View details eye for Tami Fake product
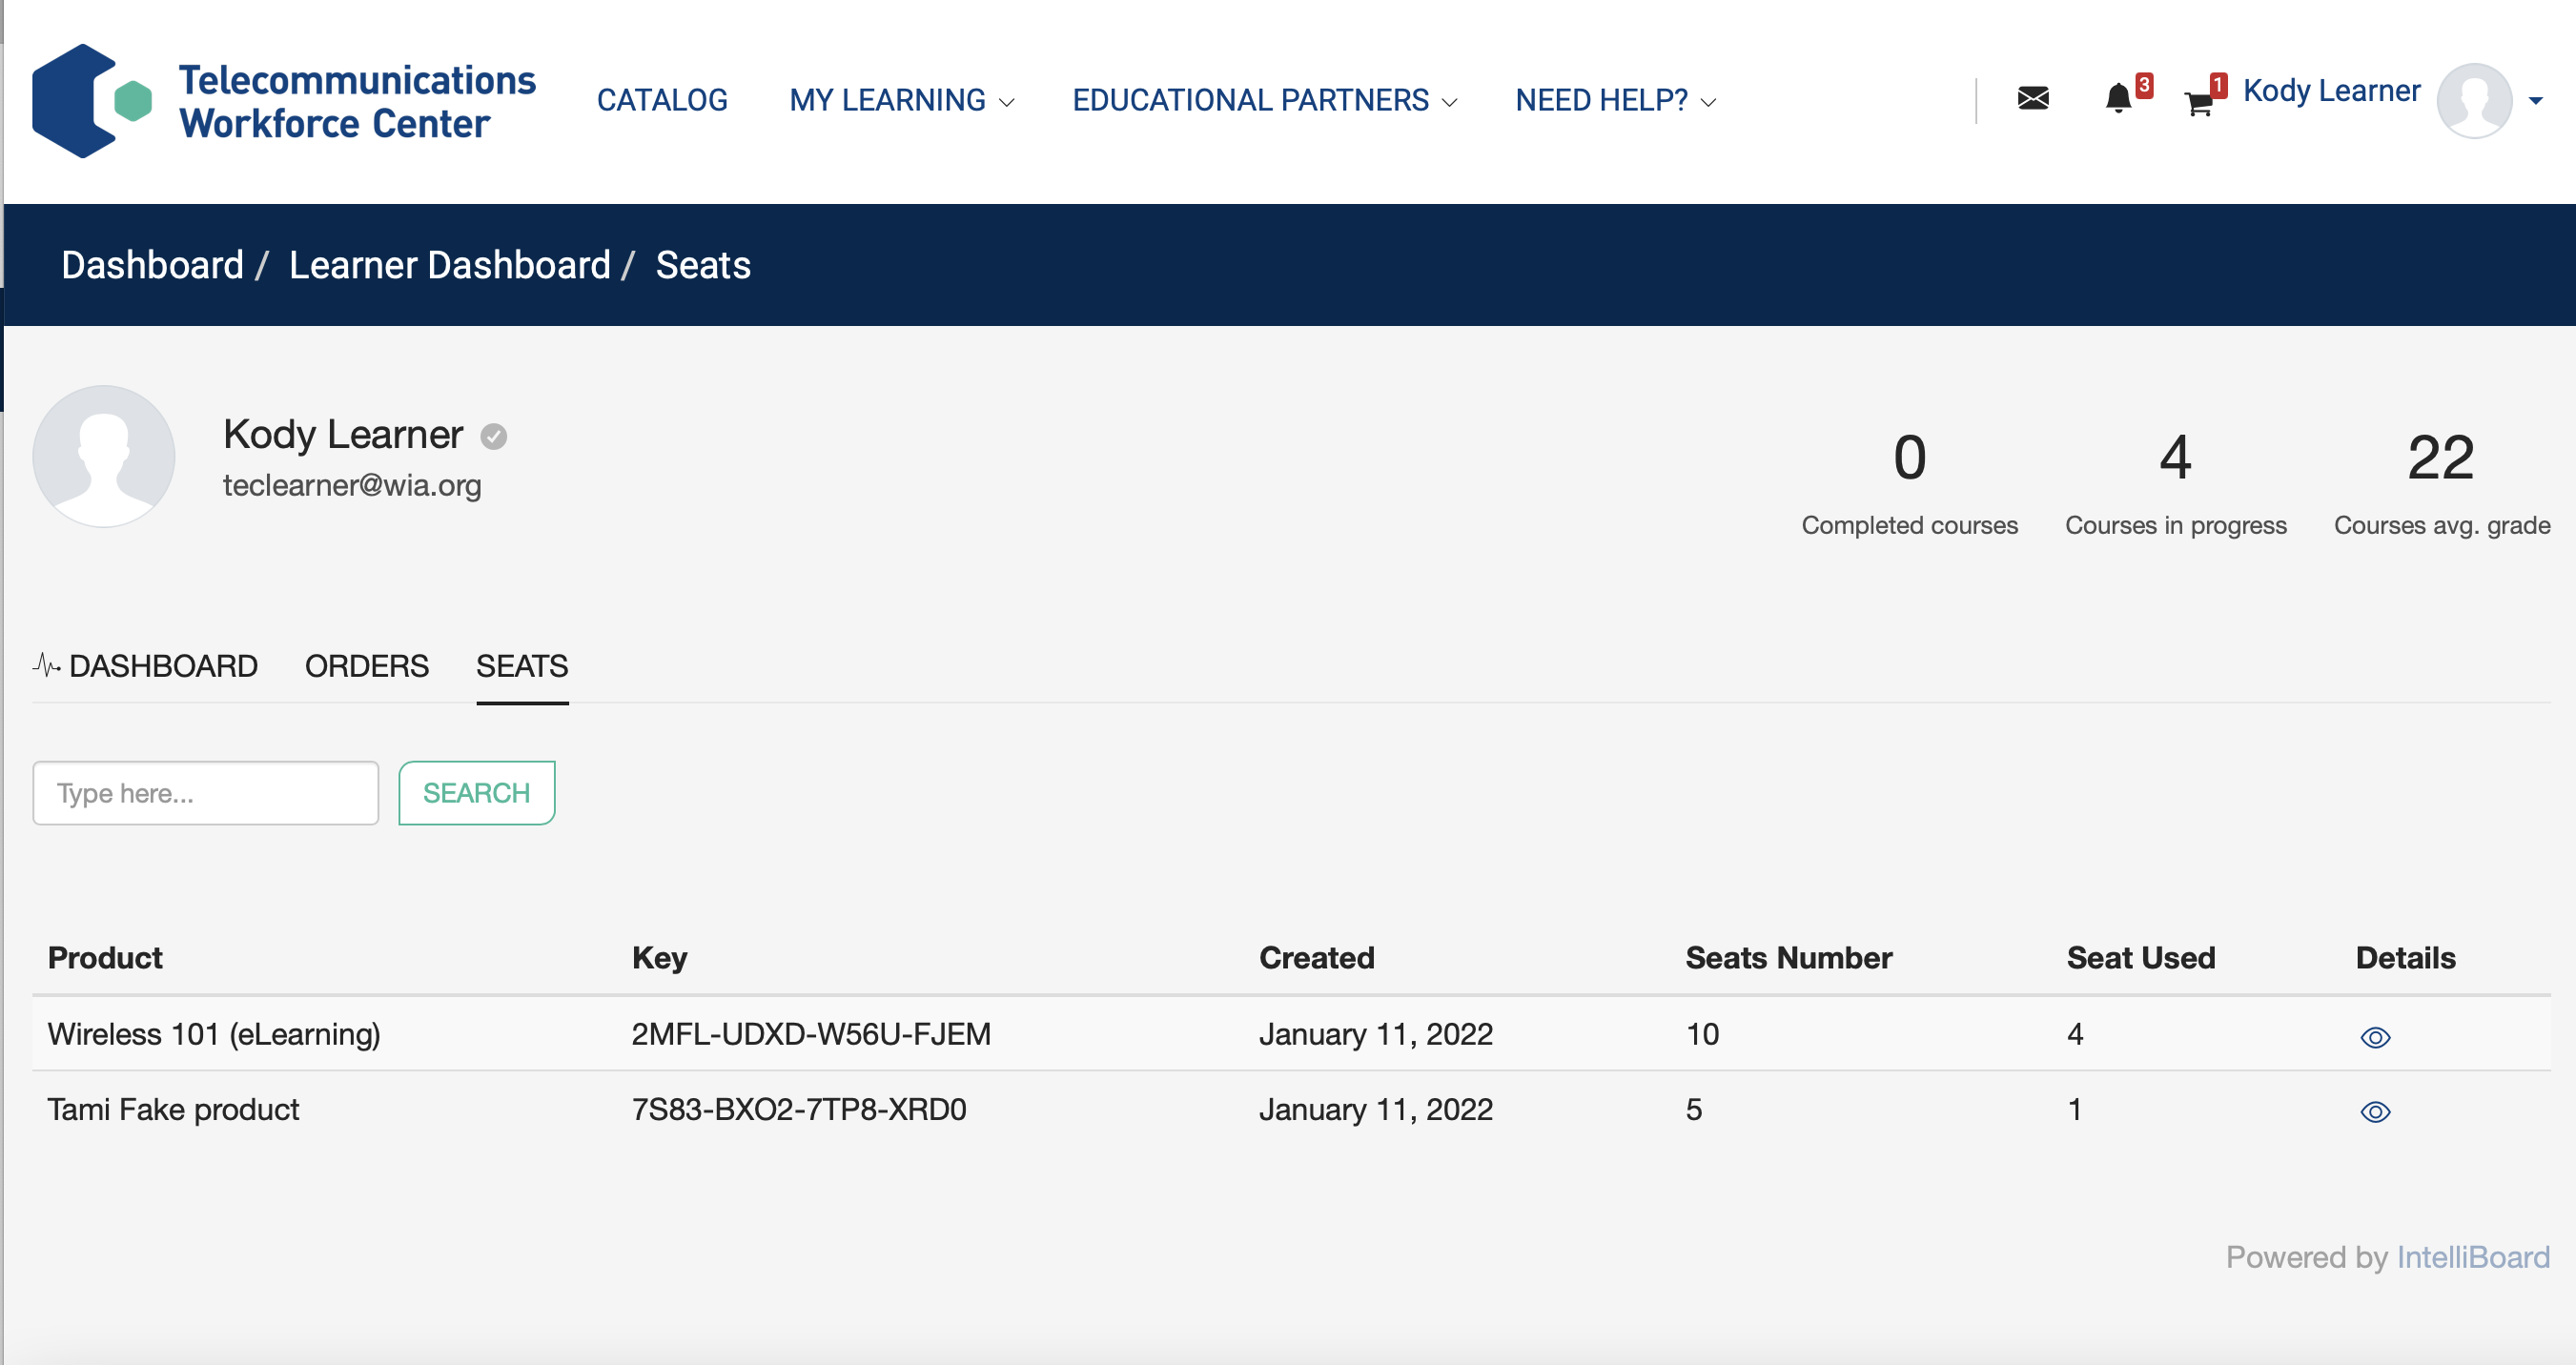Viewport: 2576px width, 1365px height. pyautogui.click(x=2375, y=1112)
